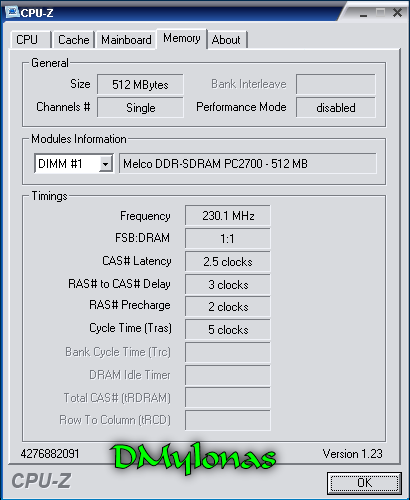Click the Cycle Time (Tras) value 5 clocks
Viewport: 410px width, 500px height.
click(228, 330)
